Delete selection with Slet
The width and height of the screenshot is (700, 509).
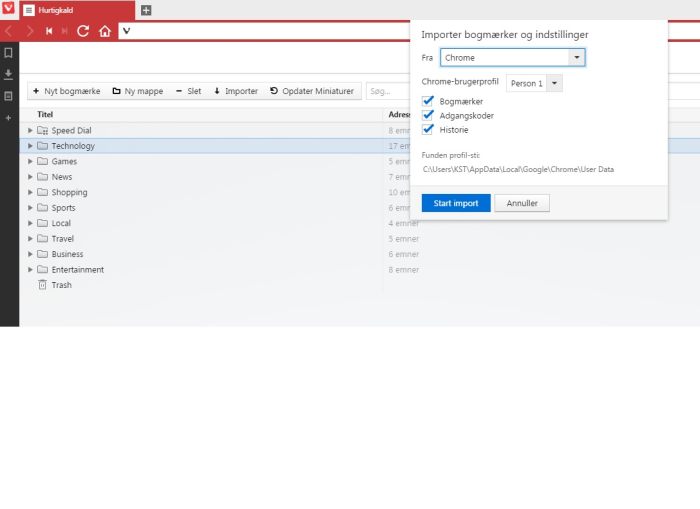(188, 91)
